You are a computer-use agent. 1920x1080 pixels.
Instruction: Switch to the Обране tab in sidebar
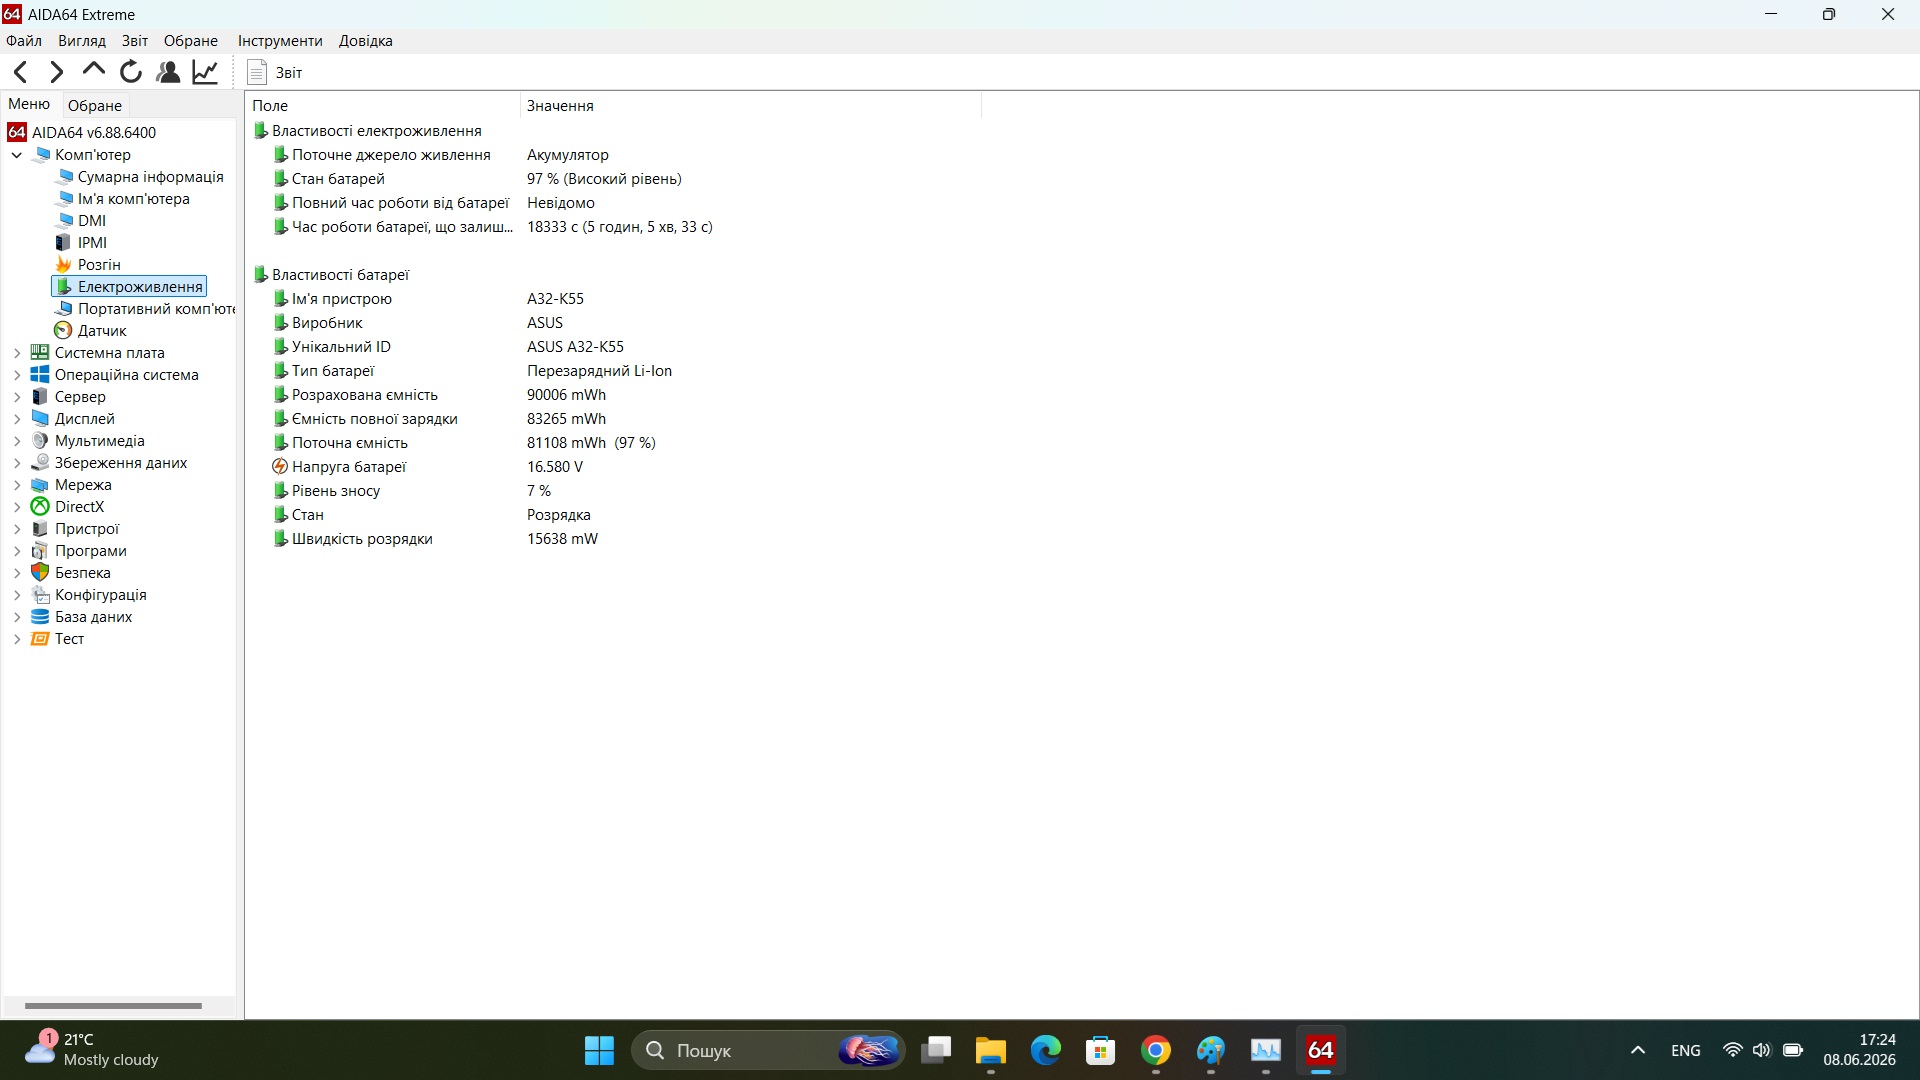click(95, 105)
